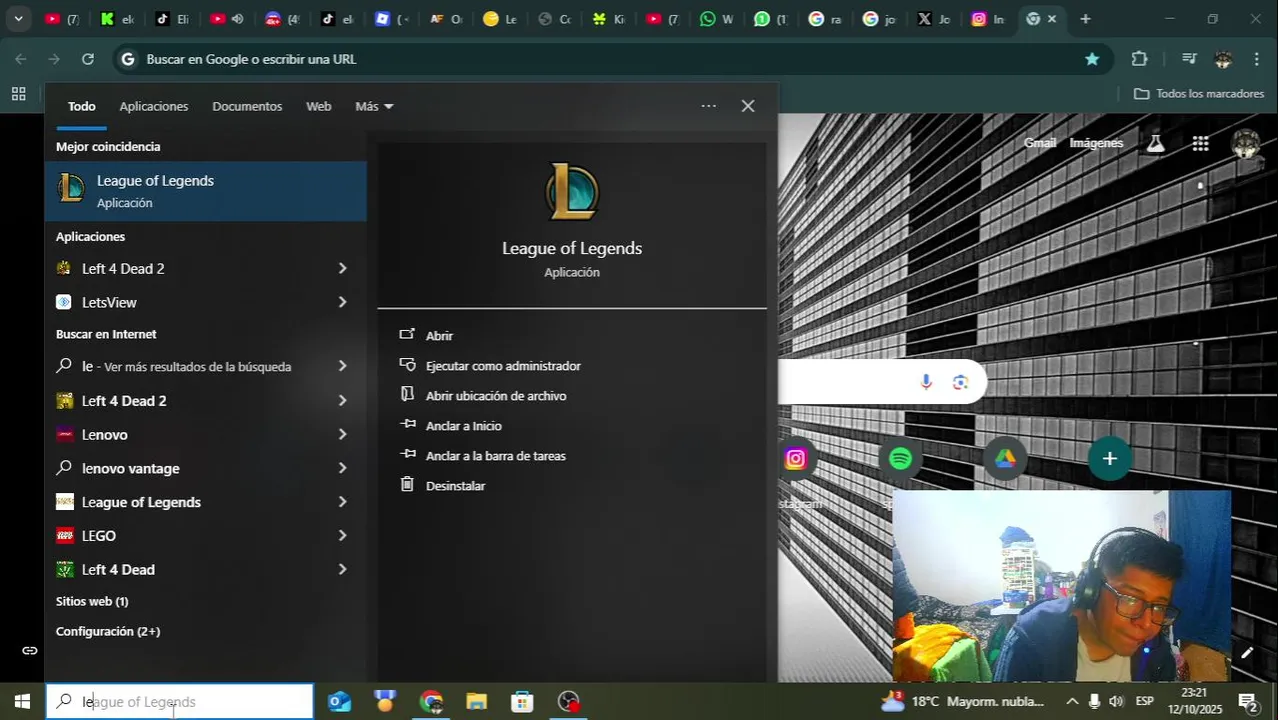Image resolution: width=1278 pixels, height=720 pixels.
Task: Click the Abrir open-window icon
Action: coord(407,335)
